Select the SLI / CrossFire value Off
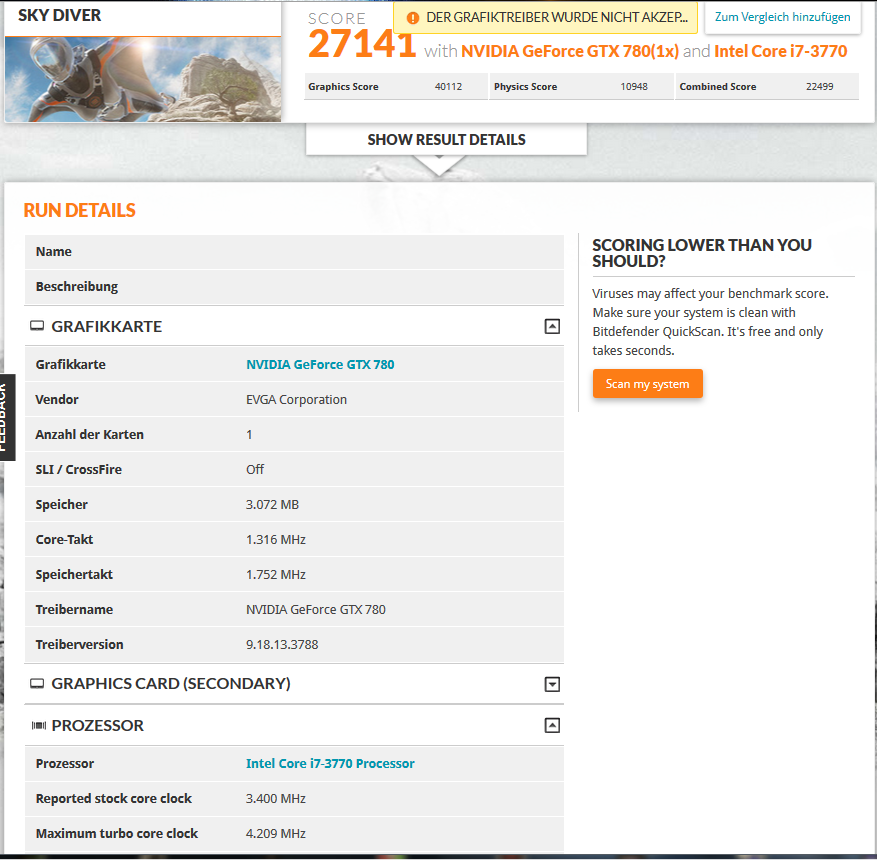877x860 pixels. coord(255,470)
